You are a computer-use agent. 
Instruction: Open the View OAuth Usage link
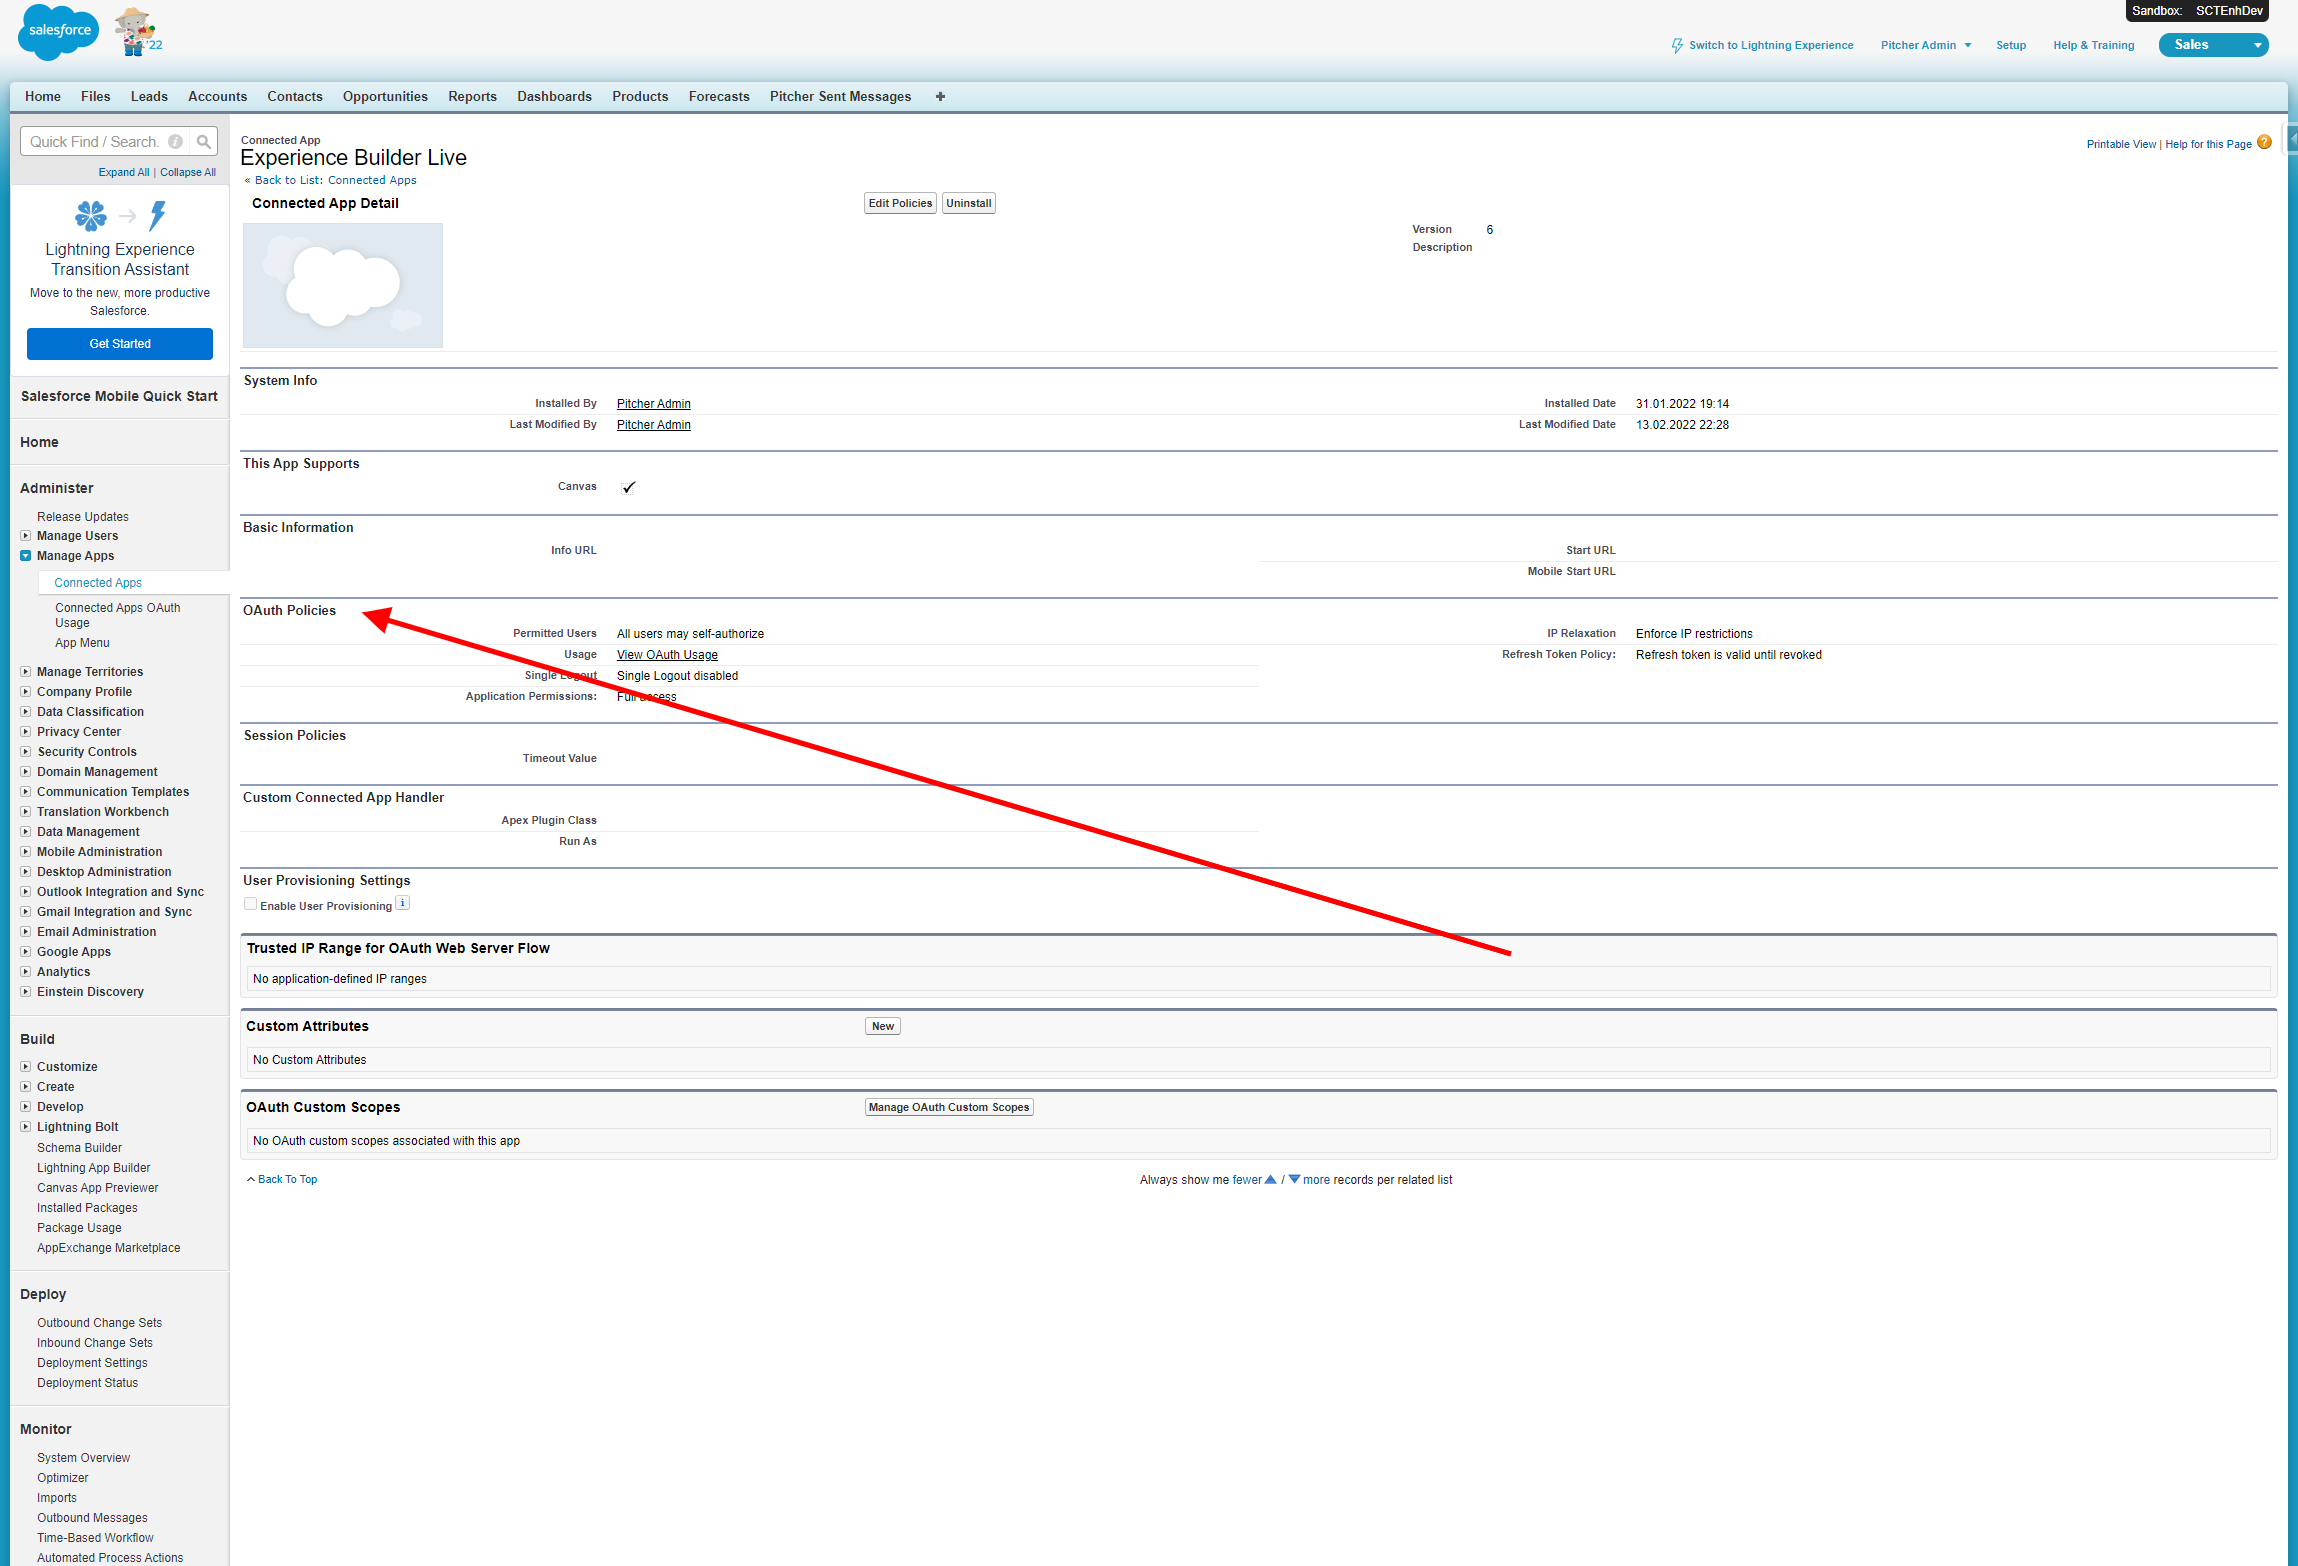667,655
